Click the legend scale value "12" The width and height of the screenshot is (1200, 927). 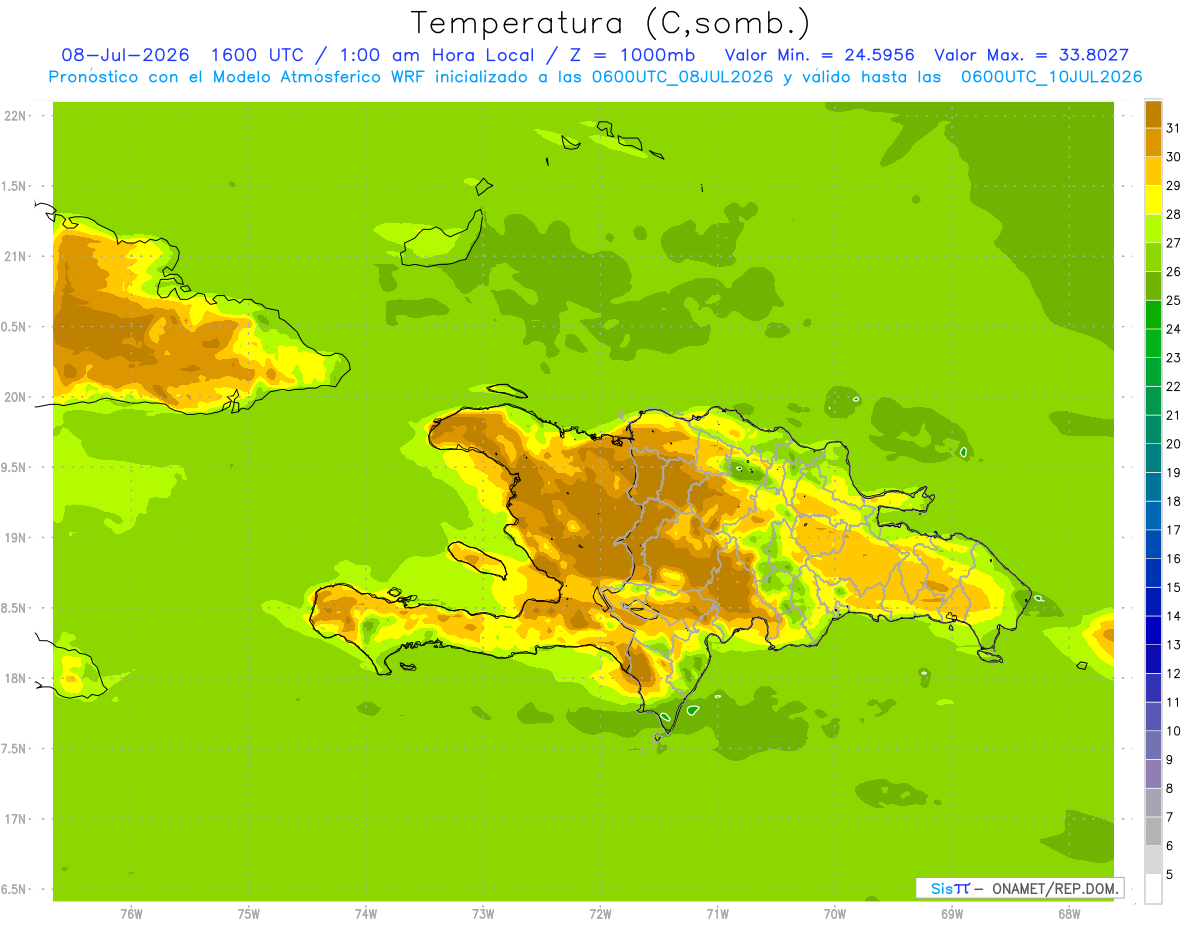pyautogui.click(x=1173, y=674)
